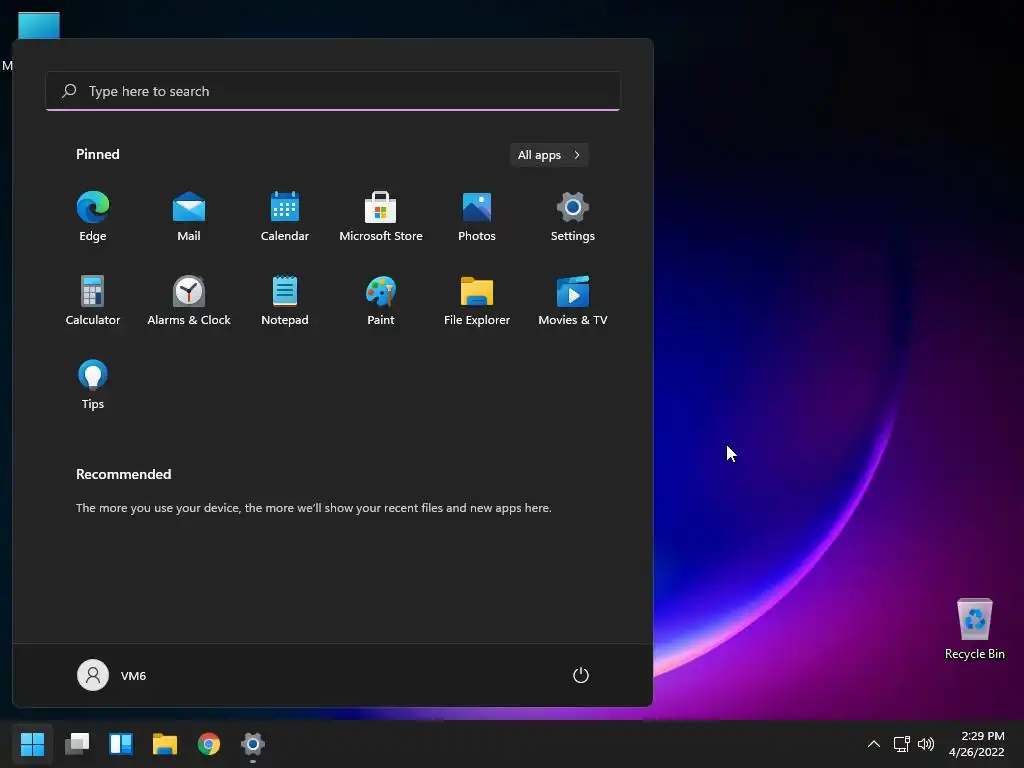Launch the Photos app
Screen dimensions: 1024x768
pyautogui.click(x=477, y=217)
